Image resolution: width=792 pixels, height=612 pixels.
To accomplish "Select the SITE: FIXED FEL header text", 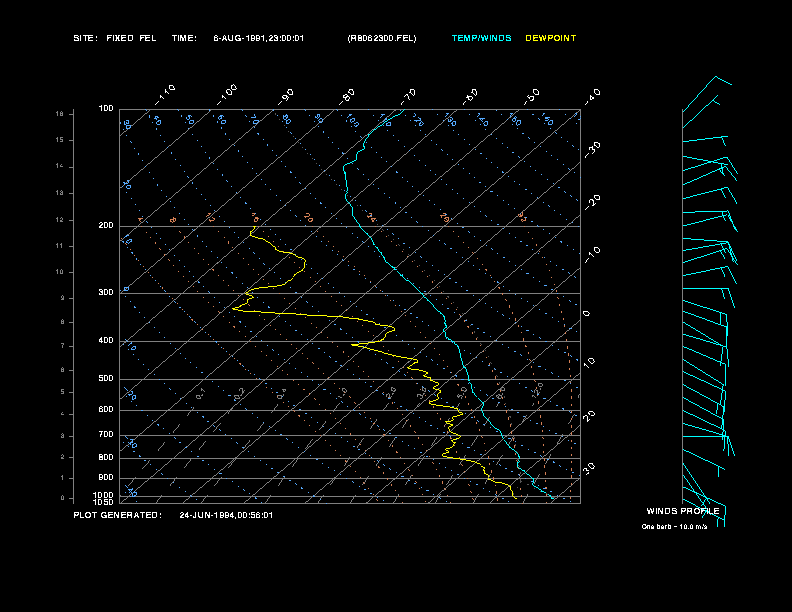I will coord(115,38).
